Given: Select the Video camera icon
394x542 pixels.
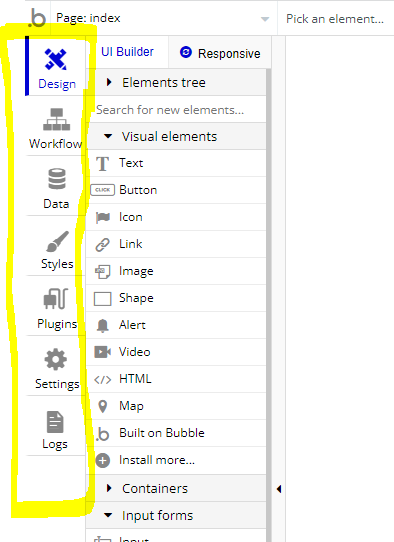Looking at the screenshot, I should 102,352.
